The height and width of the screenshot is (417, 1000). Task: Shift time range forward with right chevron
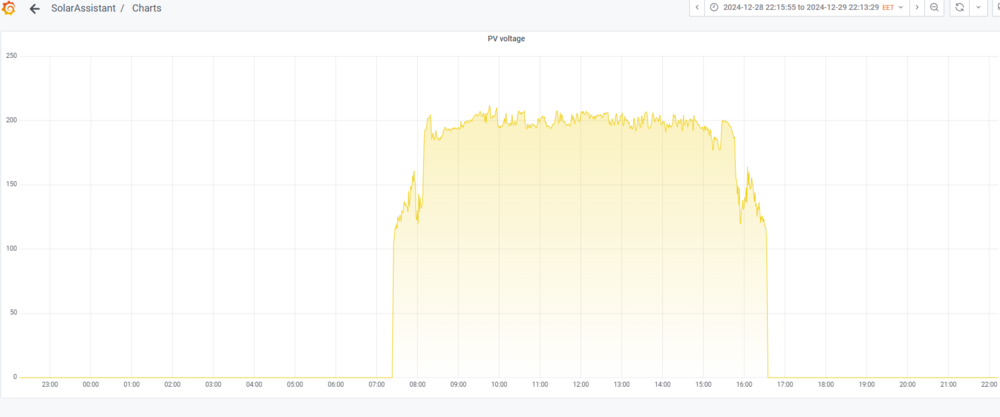click(x=917, y=8)
